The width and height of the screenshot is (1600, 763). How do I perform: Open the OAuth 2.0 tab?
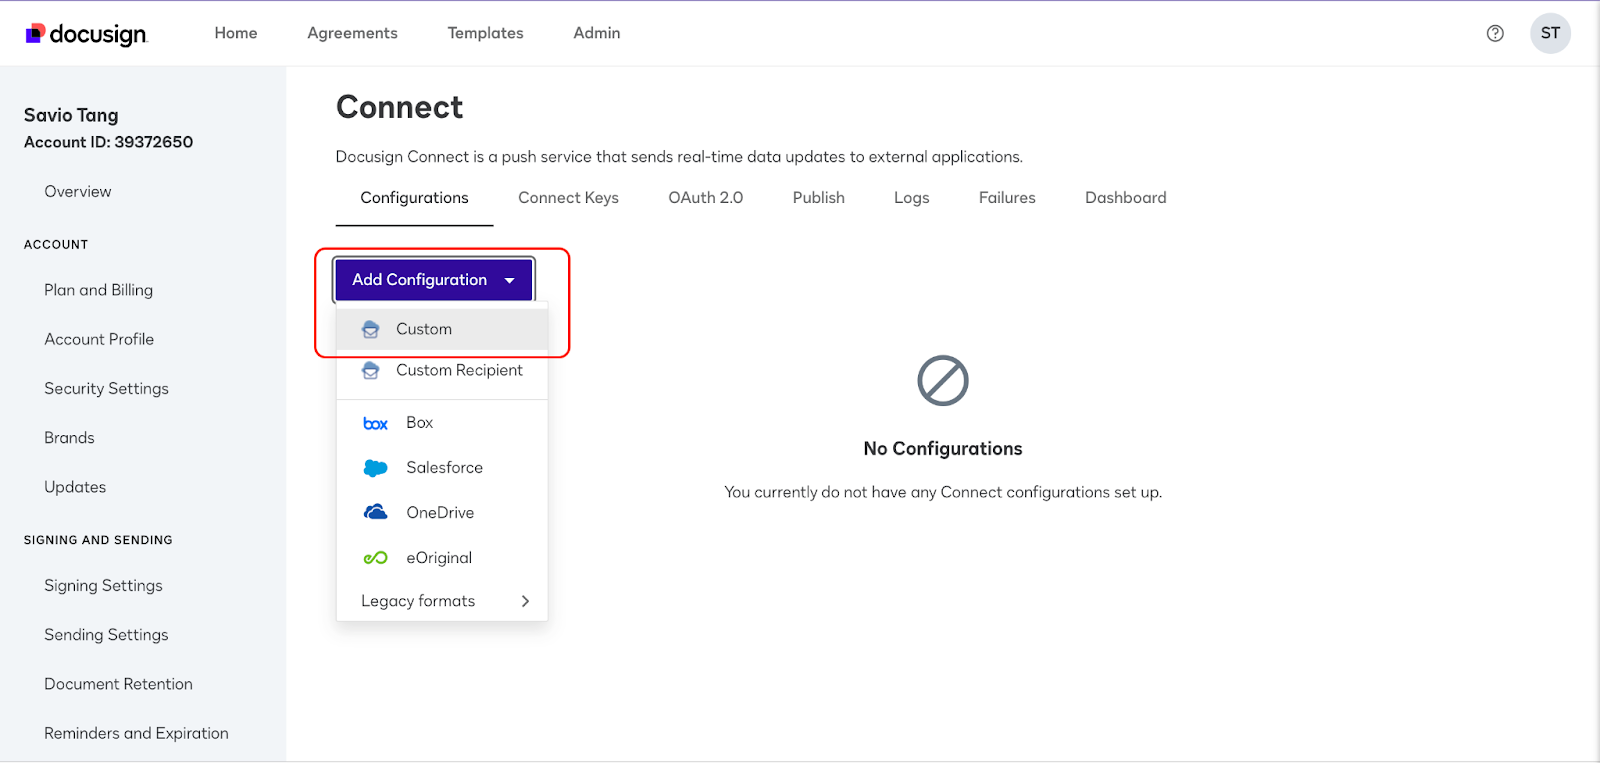tap(705, 198)
